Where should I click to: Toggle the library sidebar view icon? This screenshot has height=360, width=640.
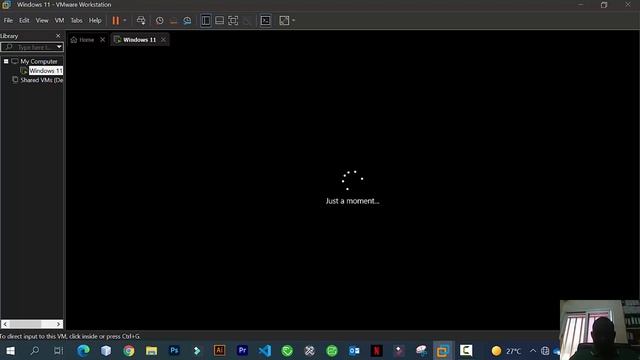coord(206,20)
